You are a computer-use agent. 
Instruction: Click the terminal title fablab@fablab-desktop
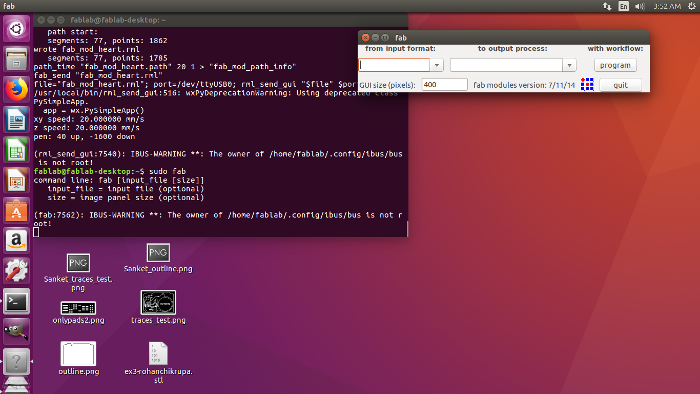point(118,20)
